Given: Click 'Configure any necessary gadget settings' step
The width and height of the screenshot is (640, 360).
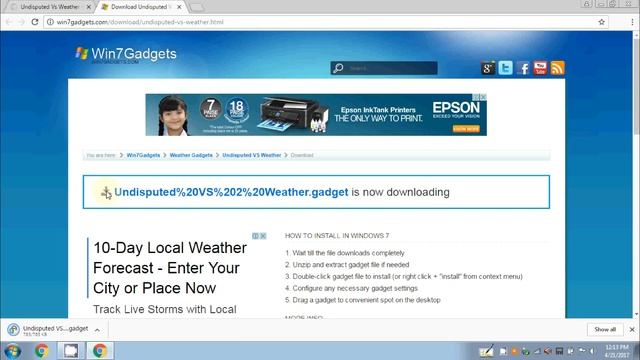Looking at the screenshot, I should tap(355, 289).
